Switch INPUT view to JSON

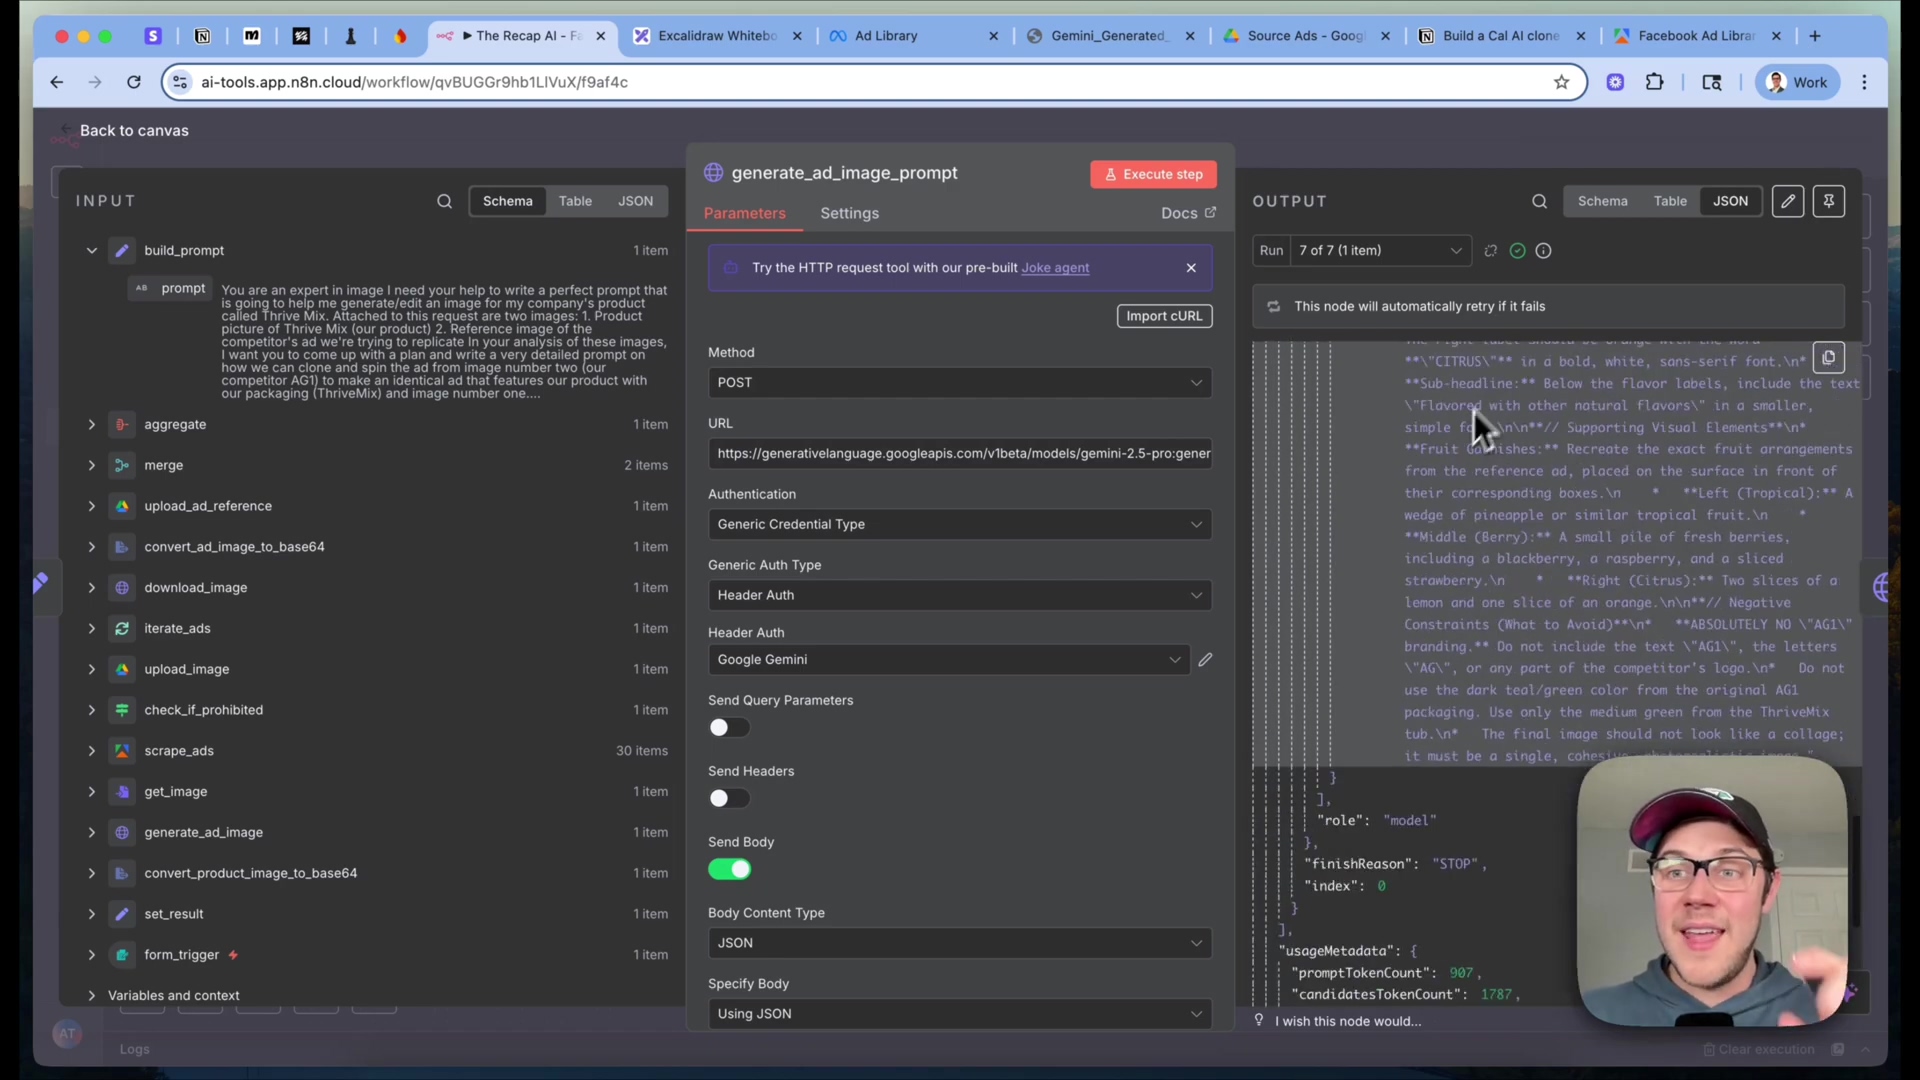click(x=635, y=201)
